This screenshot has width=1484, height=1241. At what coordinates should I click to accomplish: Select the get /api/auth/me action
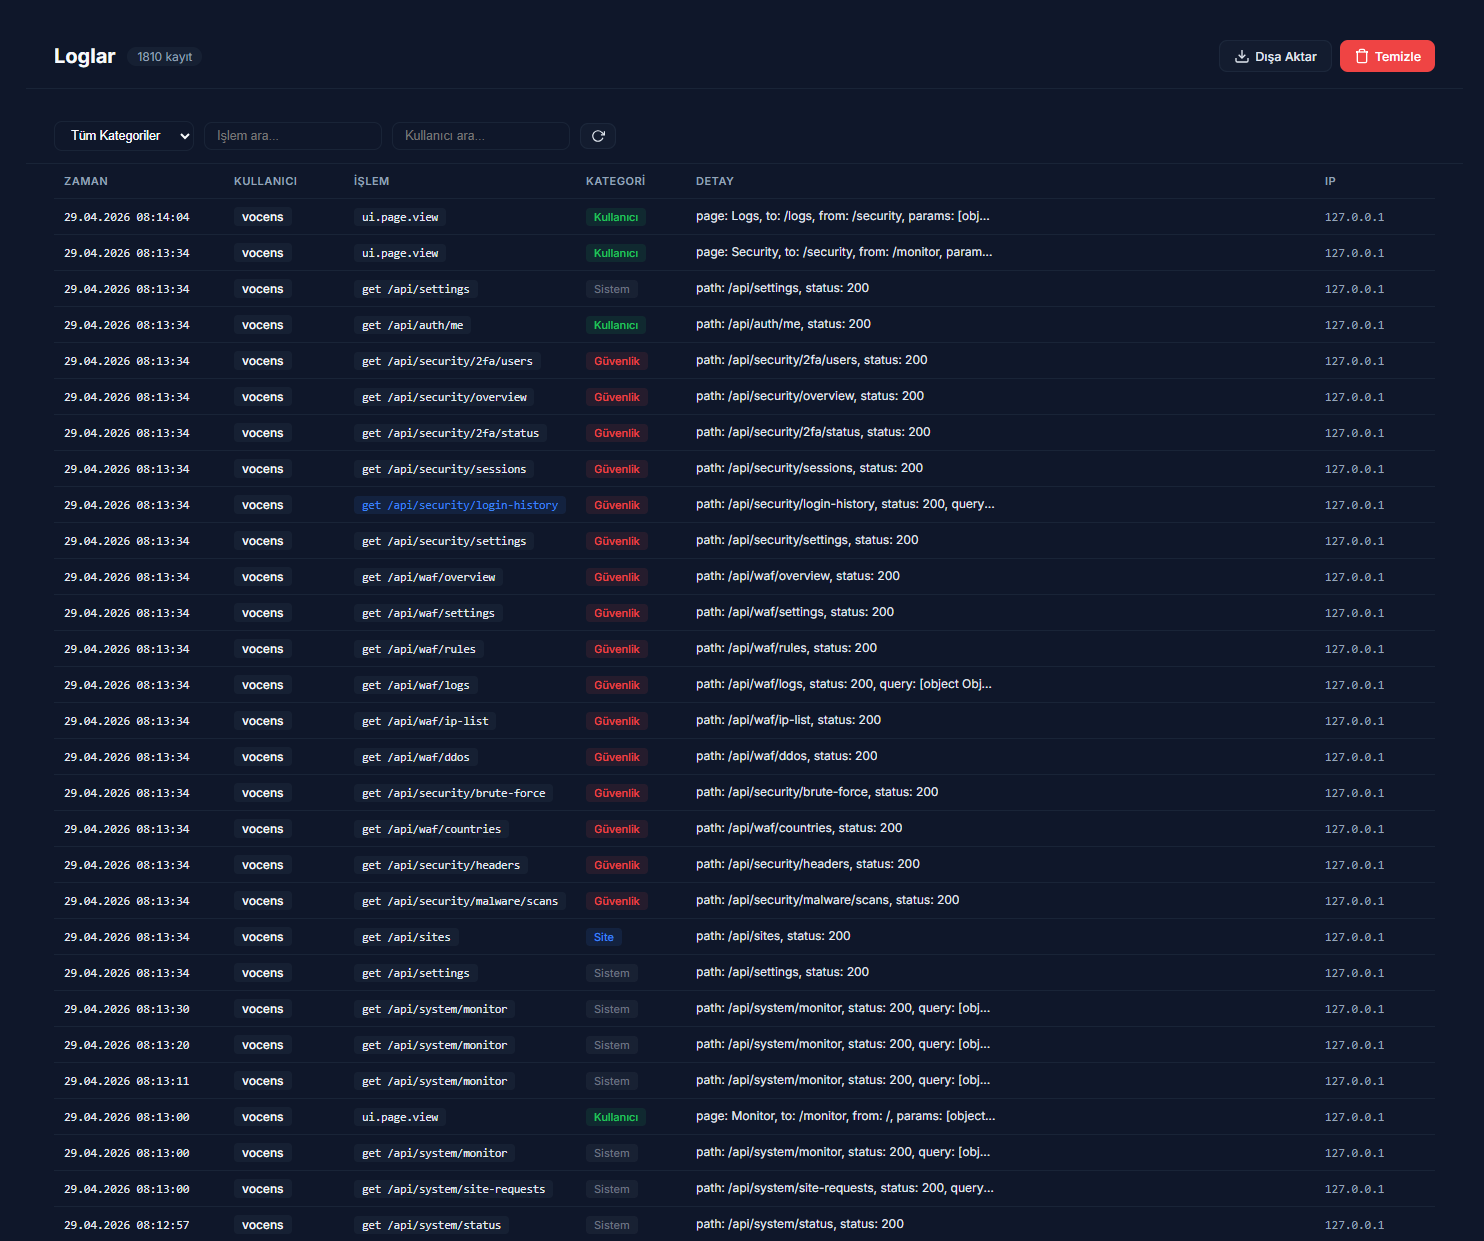pos(412,325)
